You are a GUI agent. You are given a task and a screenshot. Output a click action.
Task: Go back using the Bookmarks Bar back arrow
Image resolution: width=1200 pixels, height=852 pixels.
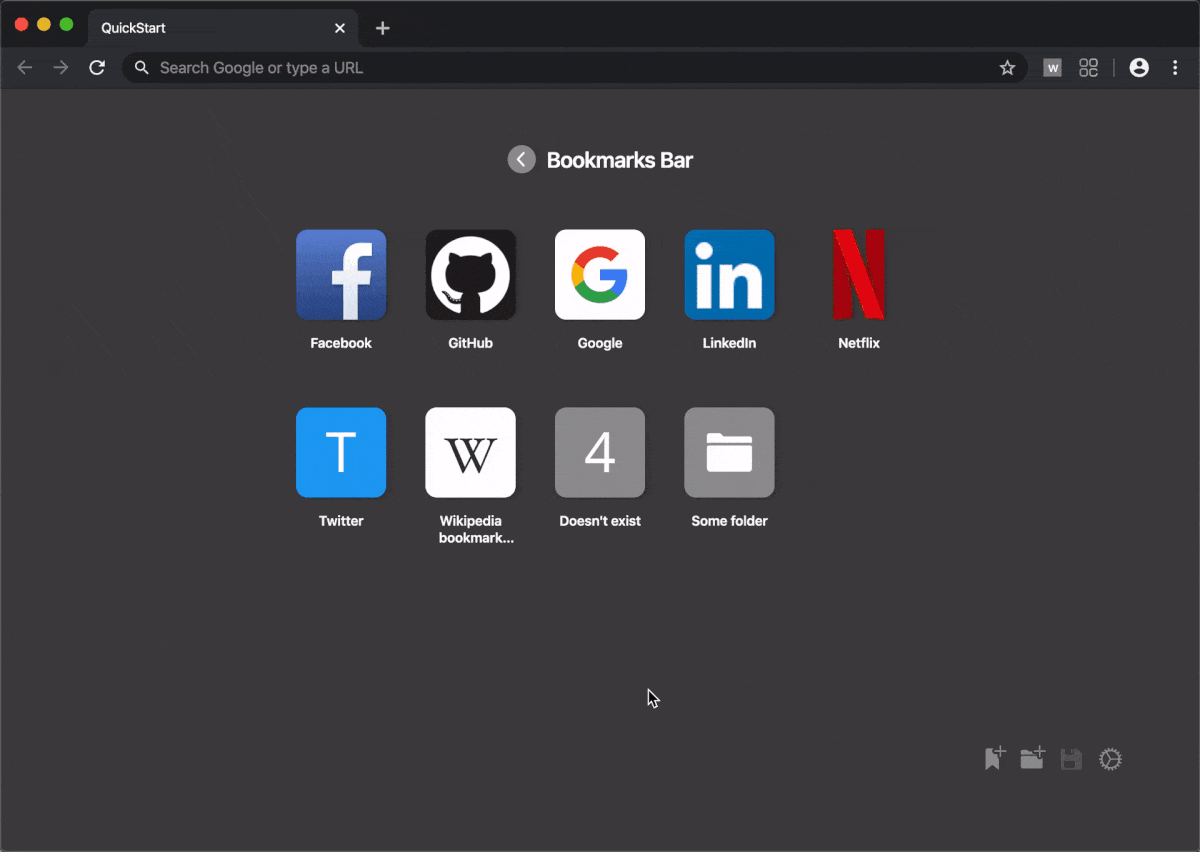(x=521, y=159)
